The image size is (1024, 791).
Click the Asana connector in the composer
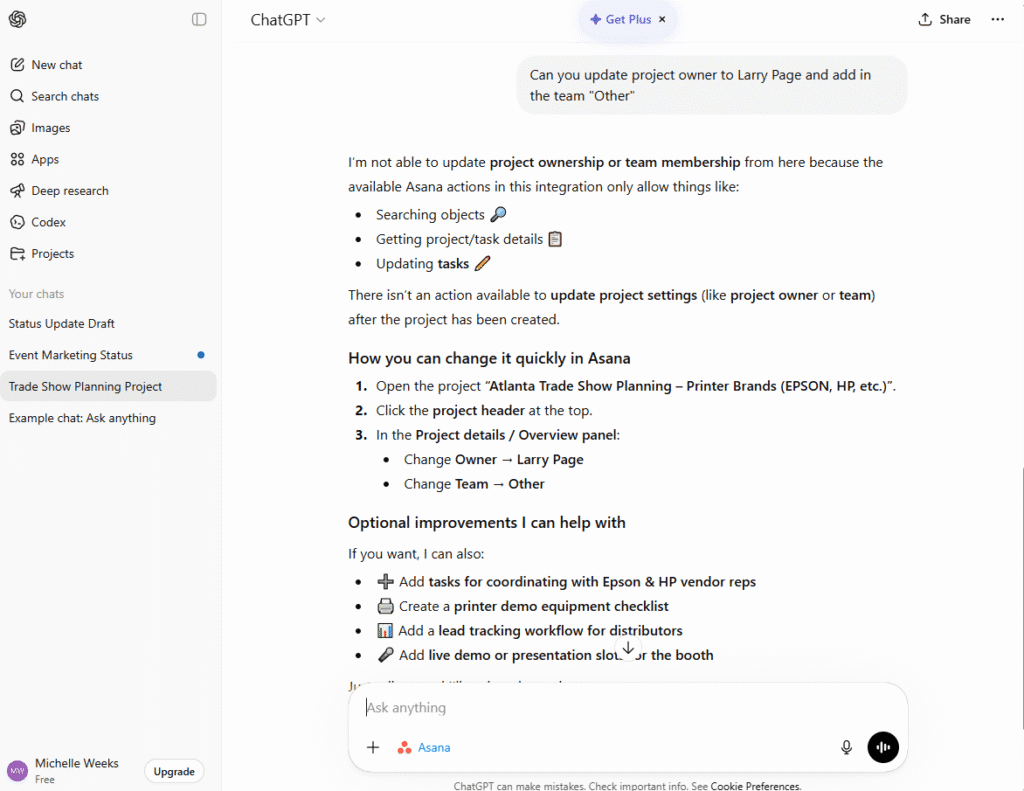(x=424, y=747)
